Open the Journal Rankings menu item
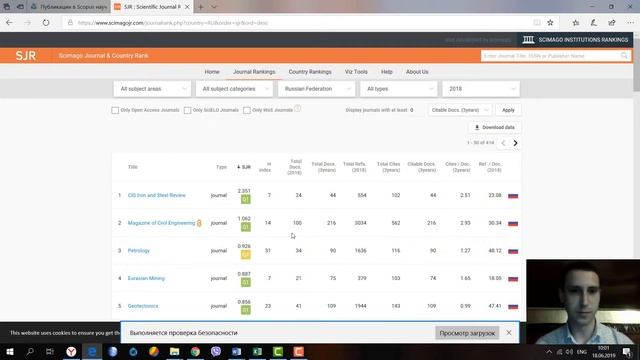Image resolution: width=640 pixels, height=360 pixels. pos(254,72)
